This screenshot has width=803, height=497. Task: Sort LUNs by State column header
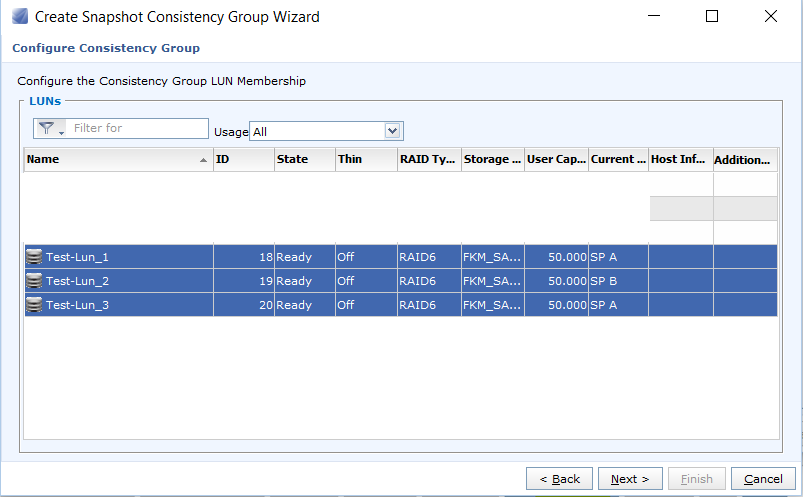click(305, 159)
